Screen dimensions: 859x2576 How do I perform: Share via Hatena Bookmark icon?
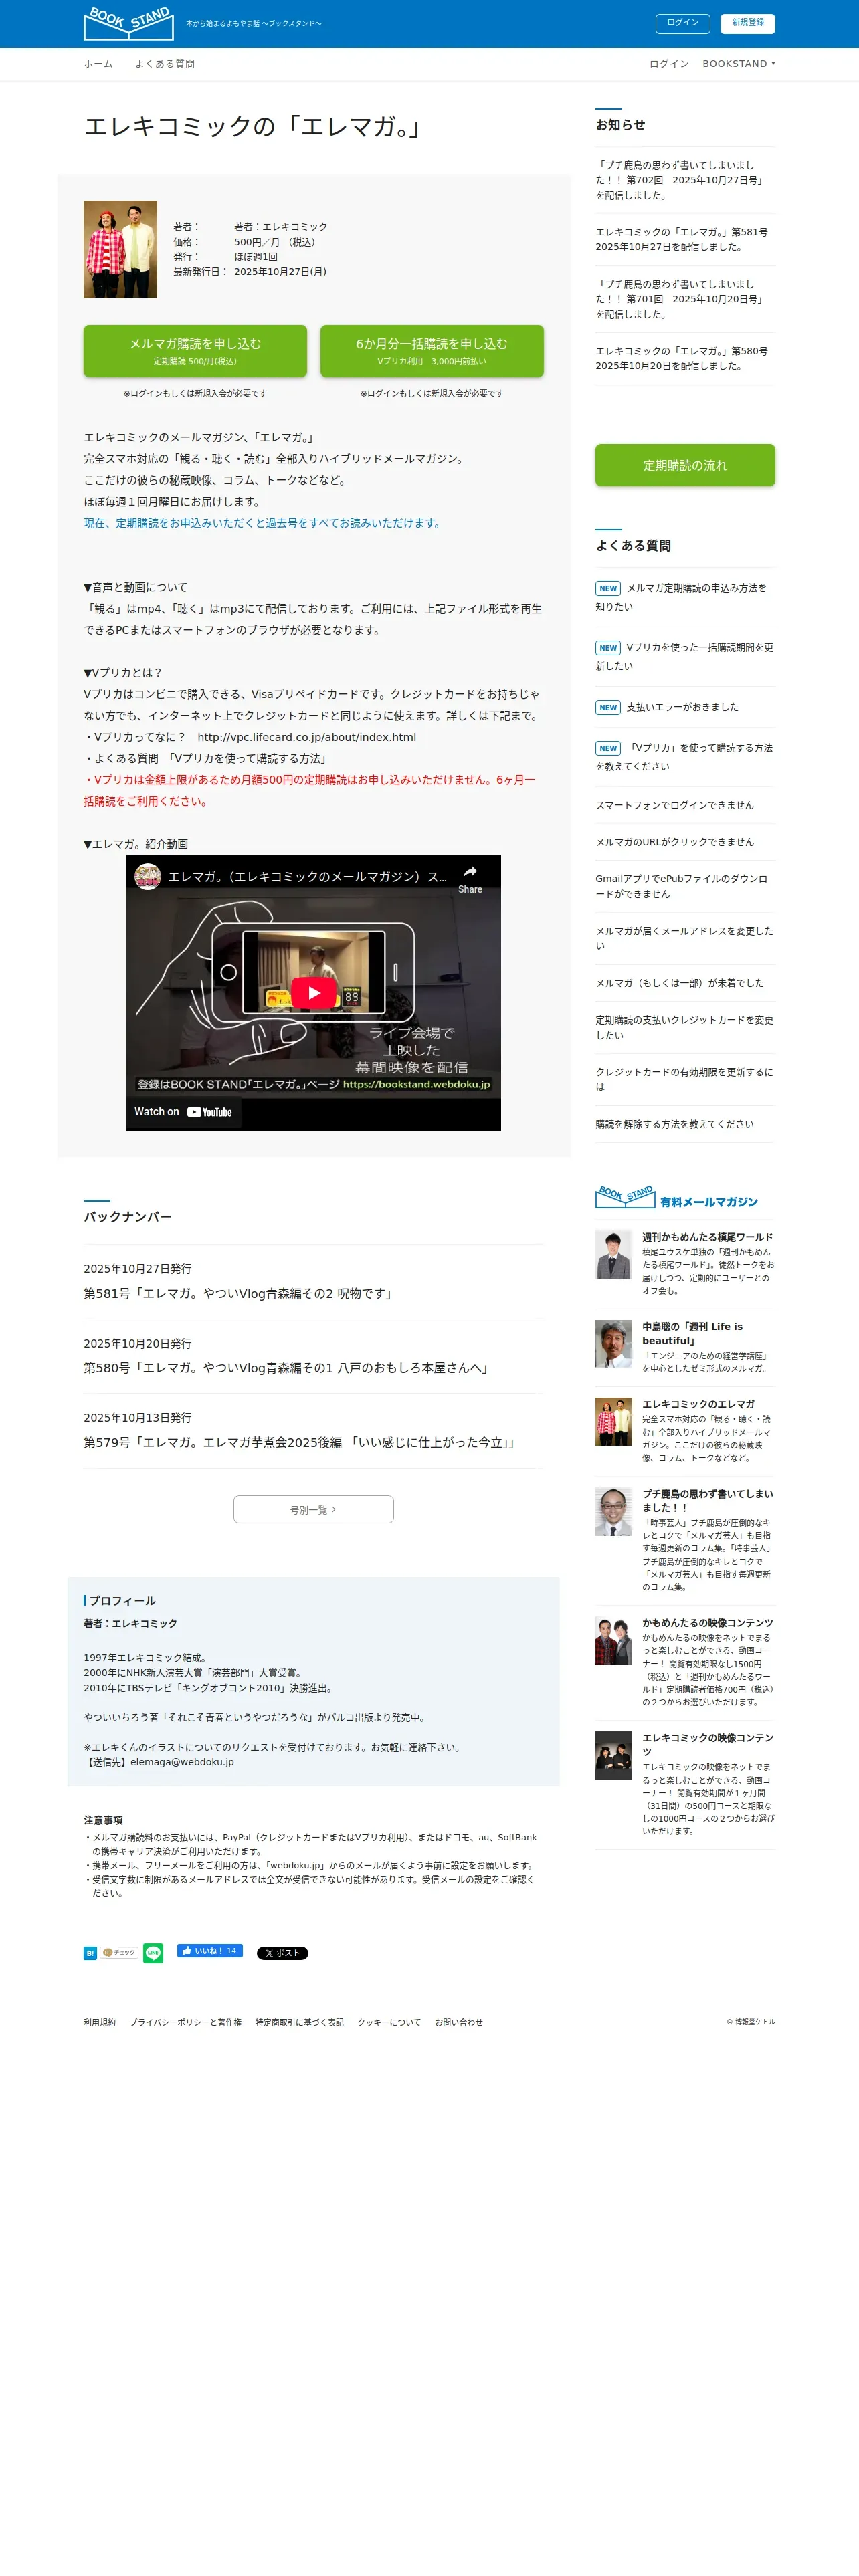point(90,1952)
